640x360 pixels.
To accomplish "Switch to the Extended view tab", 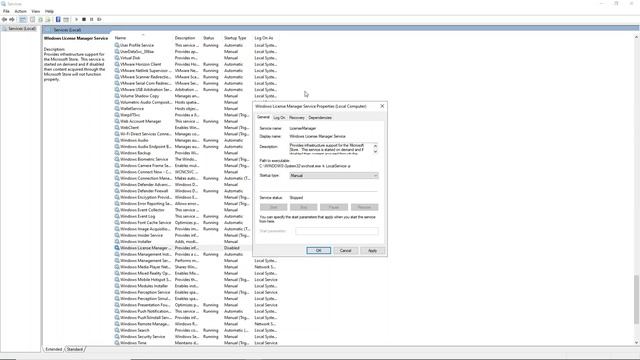I will pyautogui.click(x=53, y=349).
